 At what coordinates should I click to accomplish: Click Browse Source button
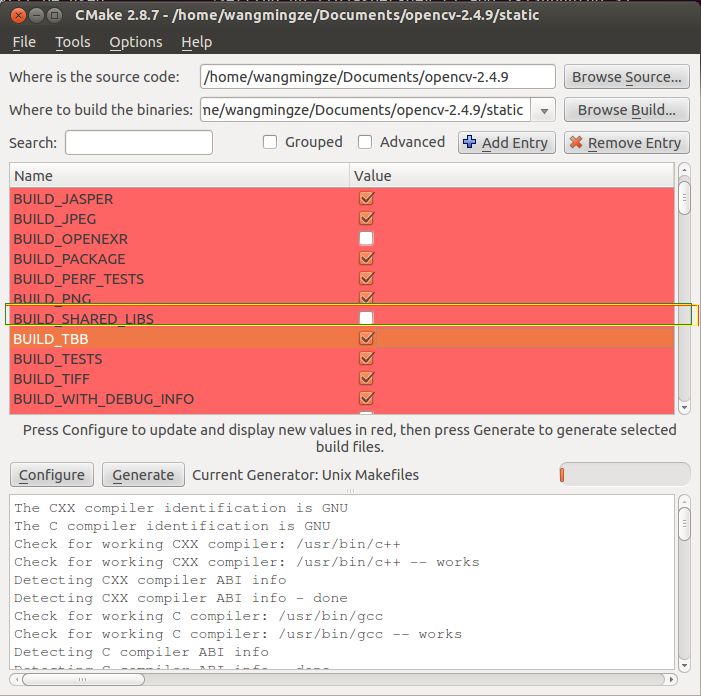pos(627,77)
